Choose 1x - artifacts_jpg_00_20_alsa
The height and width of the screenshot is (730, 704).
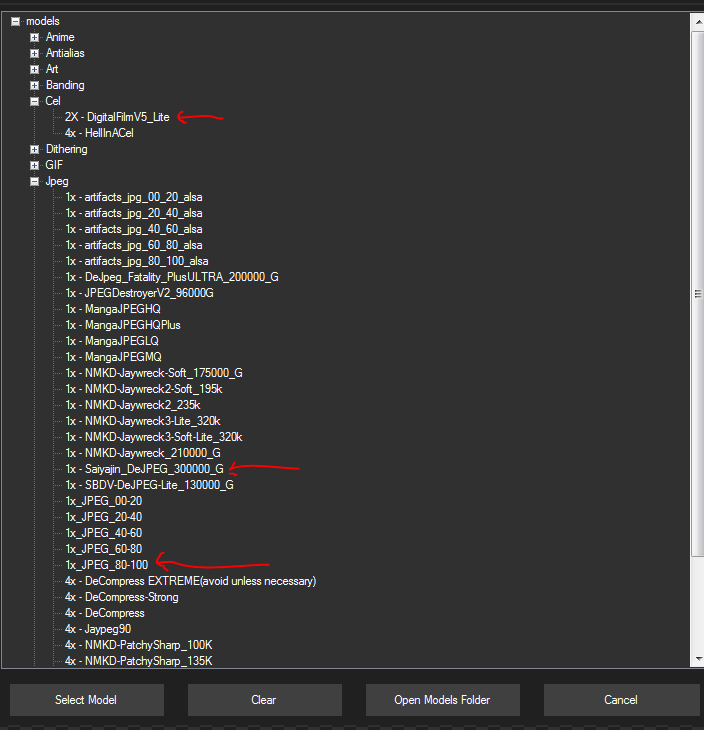click(134, 197)
